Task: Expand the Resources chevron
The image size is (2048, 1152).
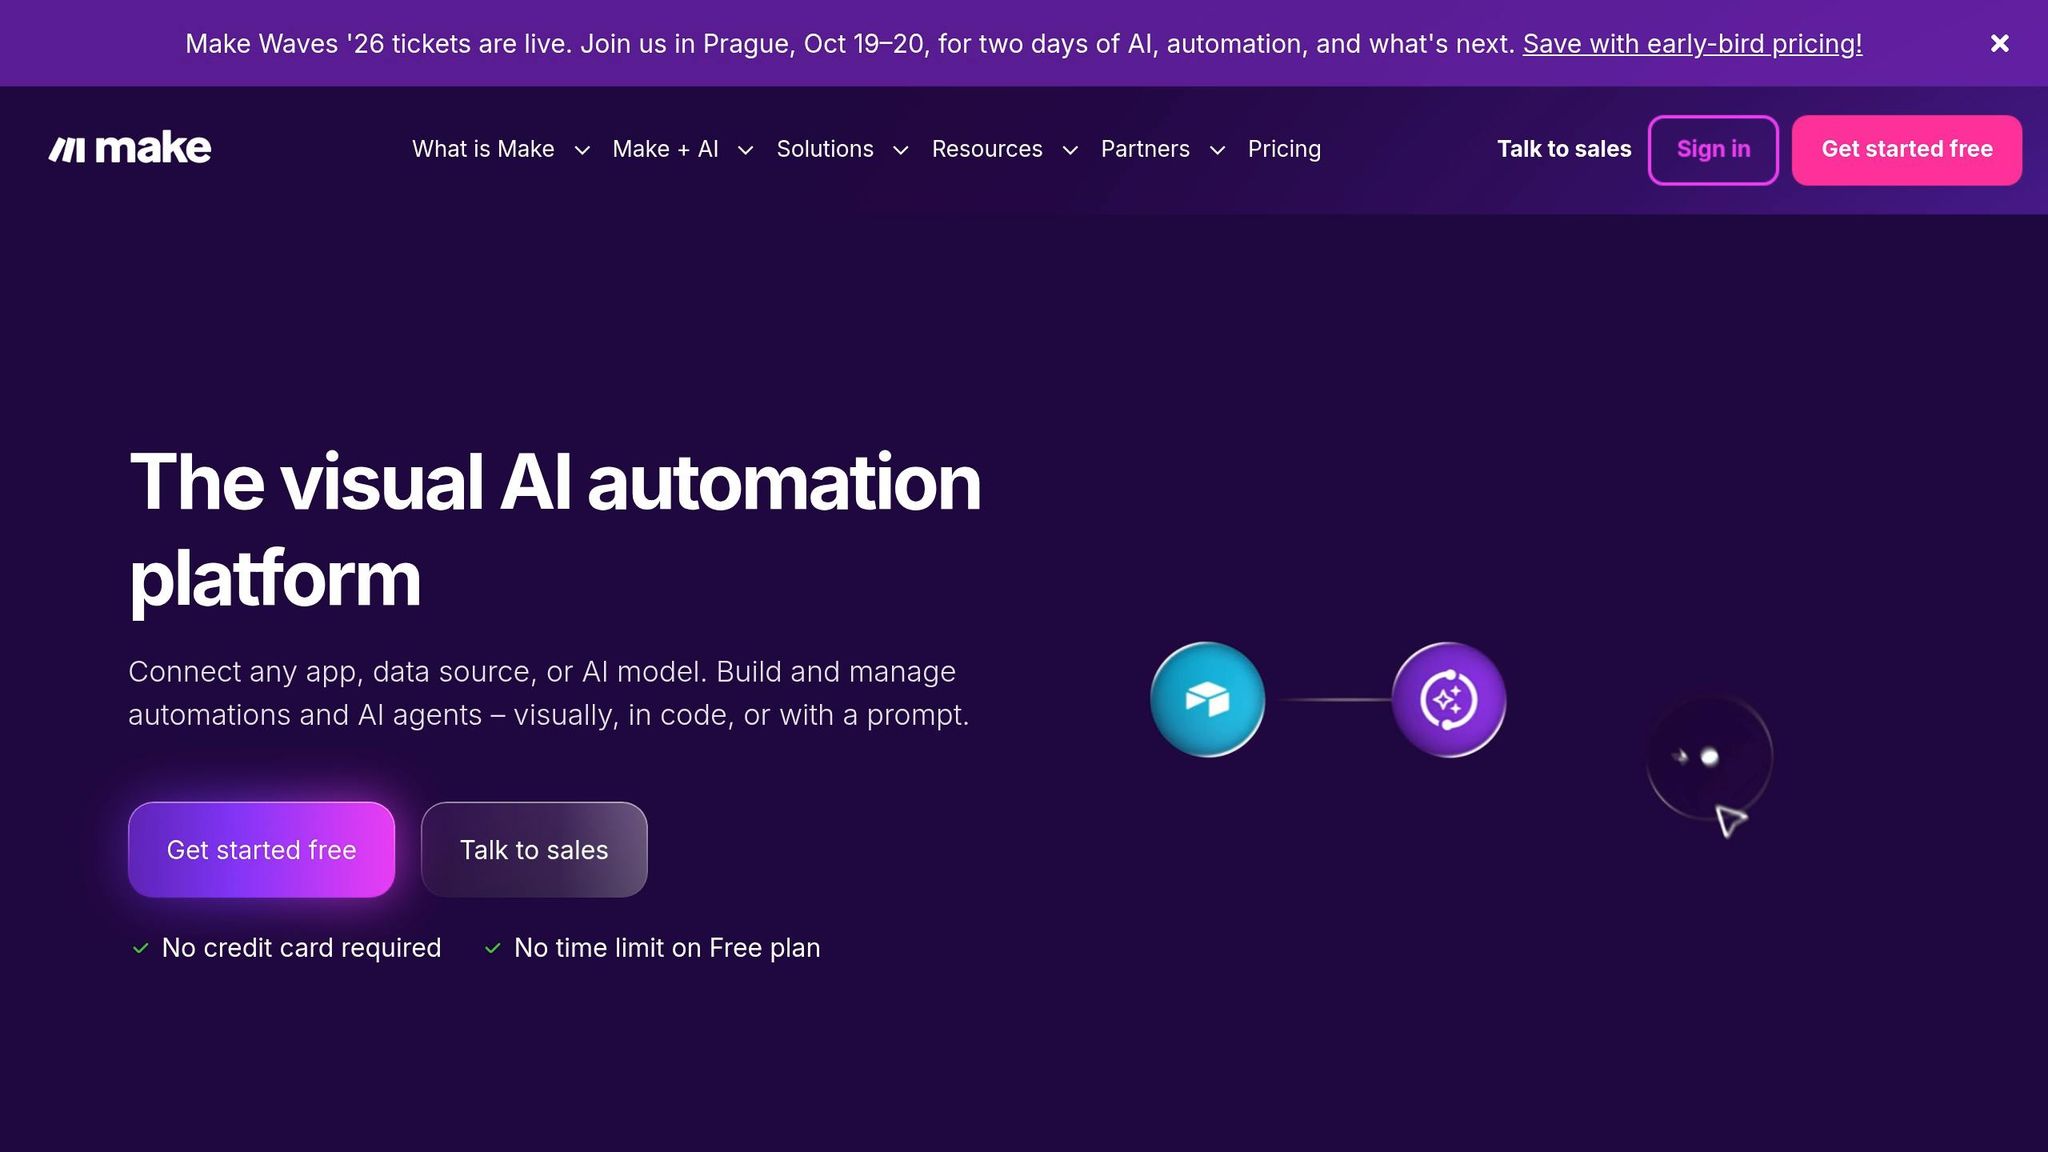Action: (1070, 150)
